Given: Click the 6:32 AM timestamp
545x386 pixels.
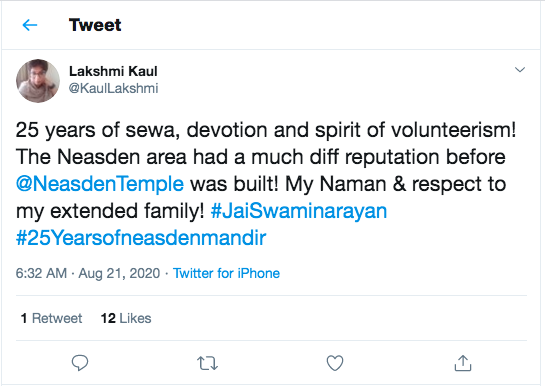Looking at the screenshot, I should pos(41,273).
